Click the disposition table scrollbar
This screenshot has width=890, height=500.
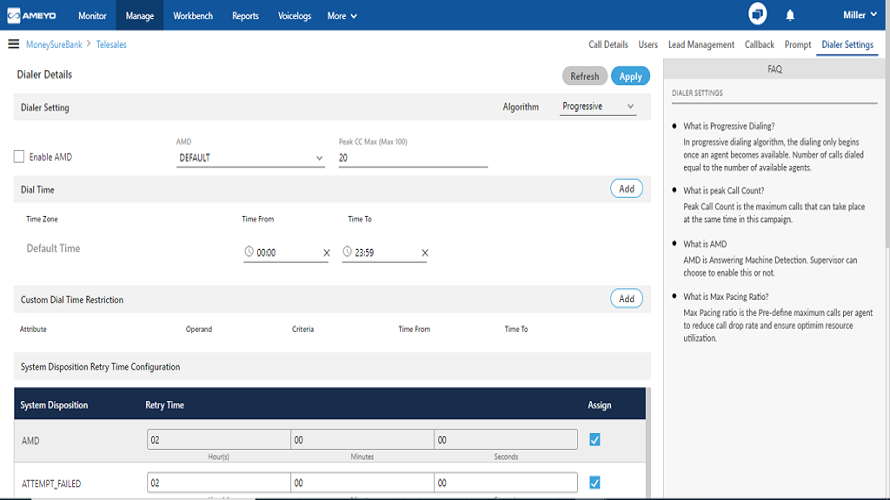(649, 443)
